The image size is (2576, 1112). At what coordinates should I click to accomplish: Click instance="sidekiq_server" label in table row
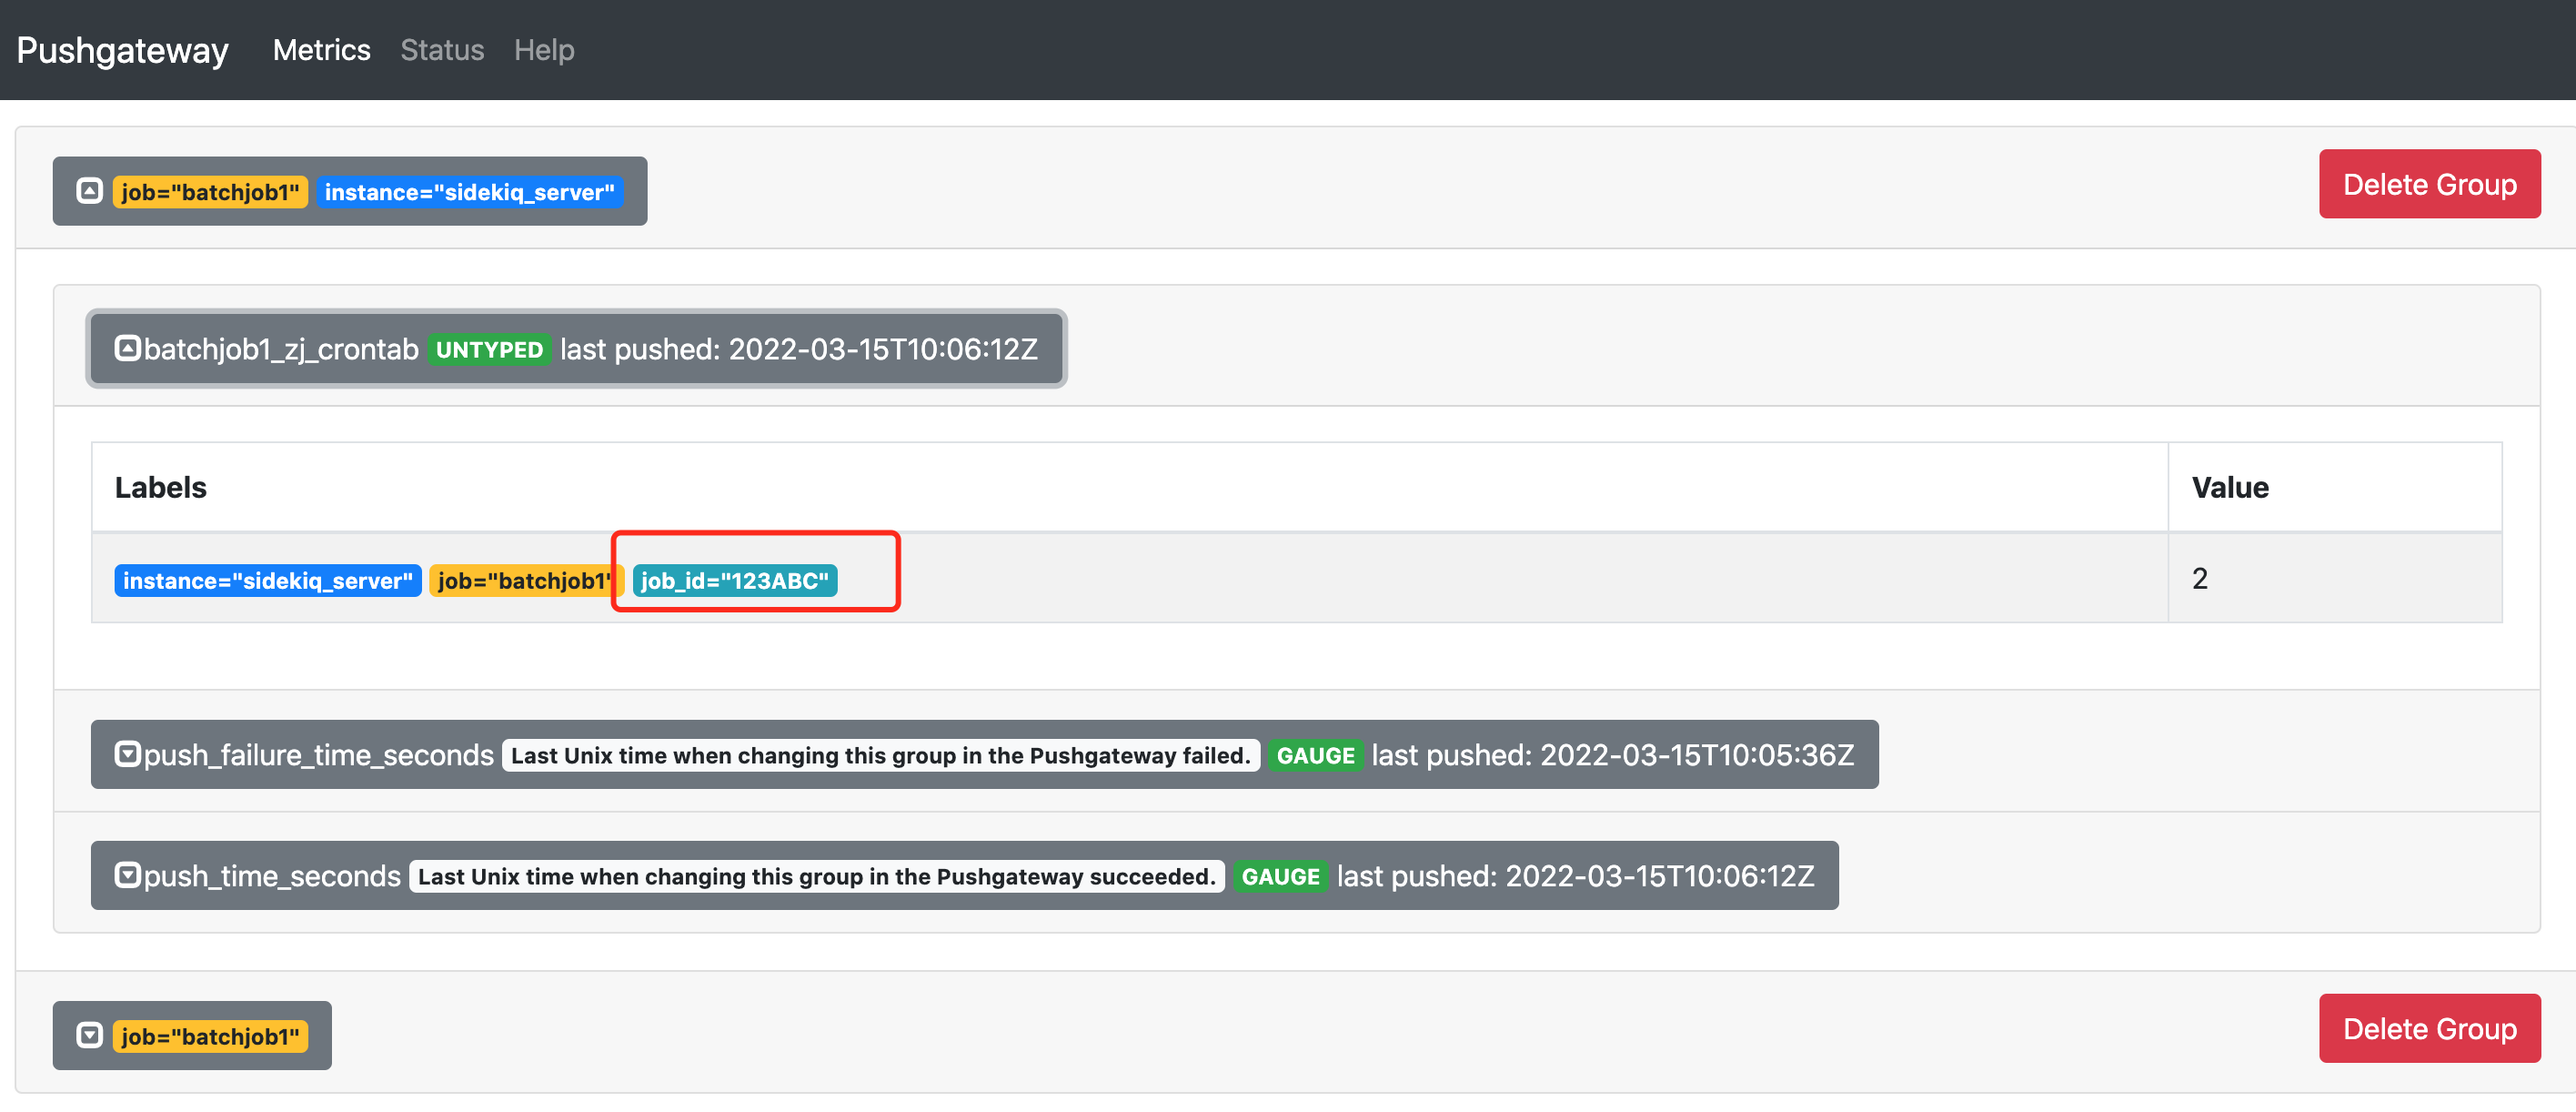coord(268,581)
